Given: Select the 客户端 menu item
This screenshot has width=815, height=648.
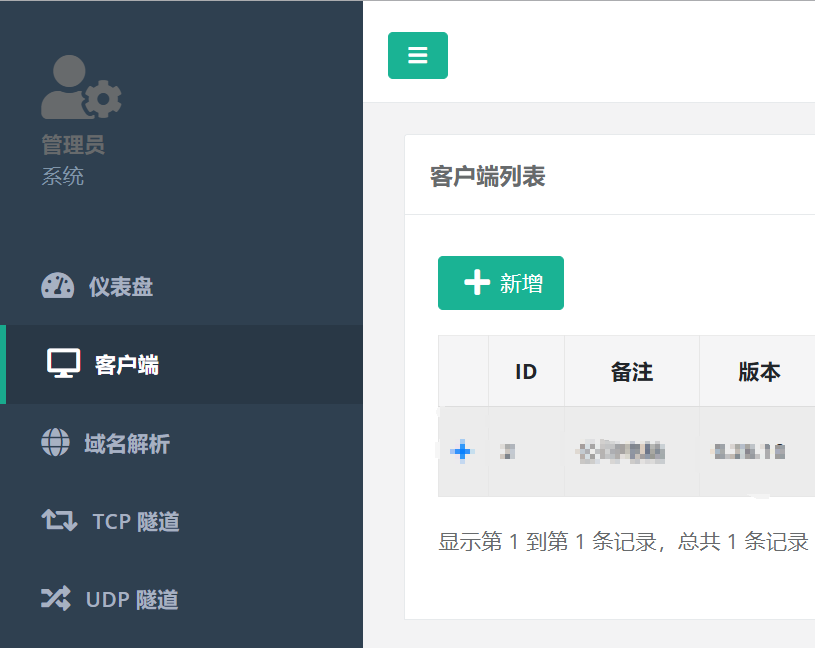Looking at the screenshot, I should [127, 365].
